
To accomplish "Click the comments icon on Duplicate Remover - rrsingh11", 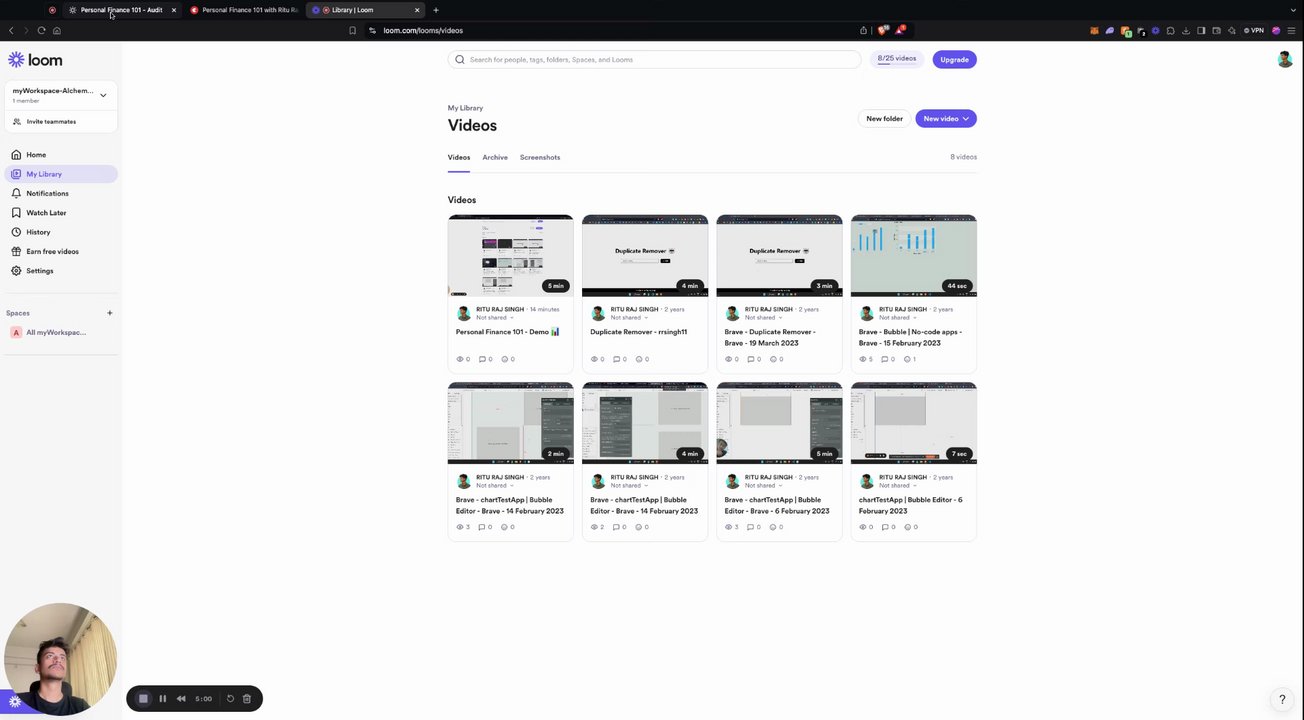I will pos(617,359).
